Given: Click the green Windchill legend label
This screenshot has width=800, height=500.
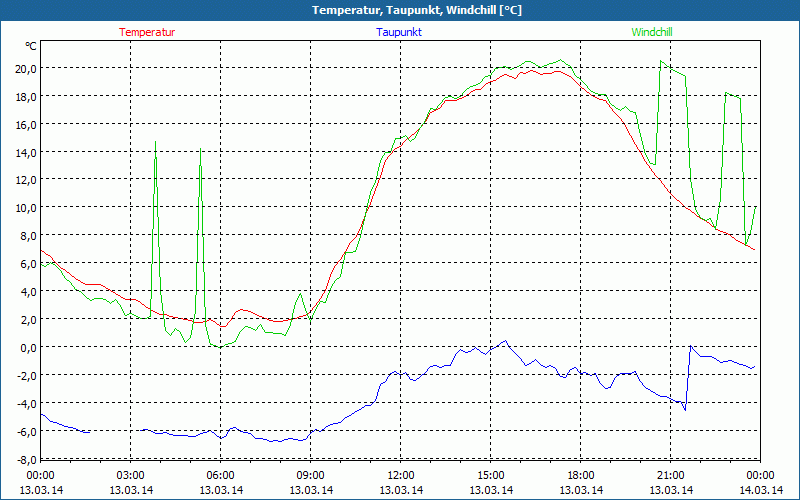Looking at the screenshot, I should coord(652,32).
